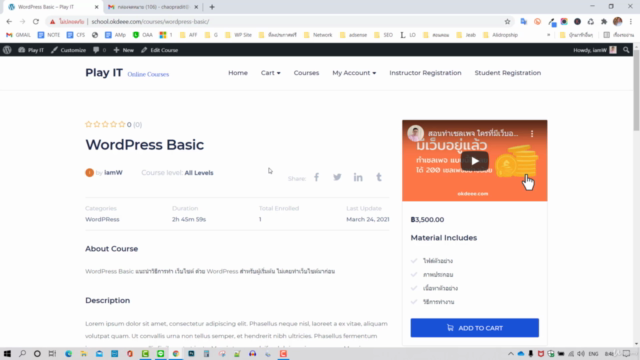Close the WordPress Basic tab
Viewport: 640px width, 360px height.
tap(96, 7)
